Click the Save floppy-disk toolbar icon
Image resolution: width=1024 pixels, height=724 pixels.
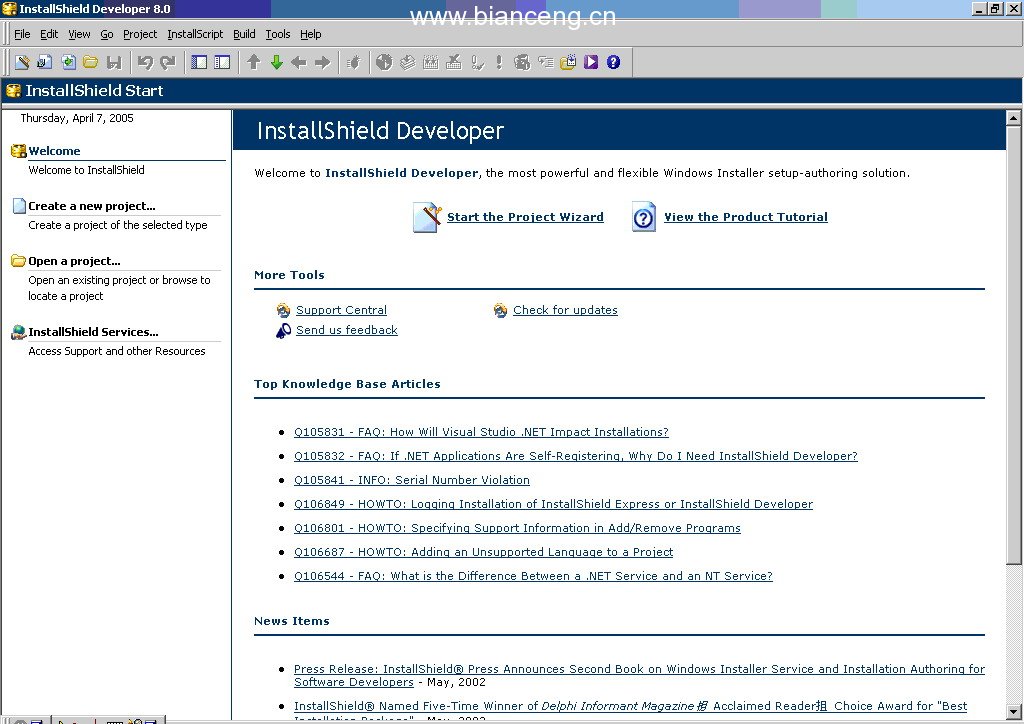[114, 62]
